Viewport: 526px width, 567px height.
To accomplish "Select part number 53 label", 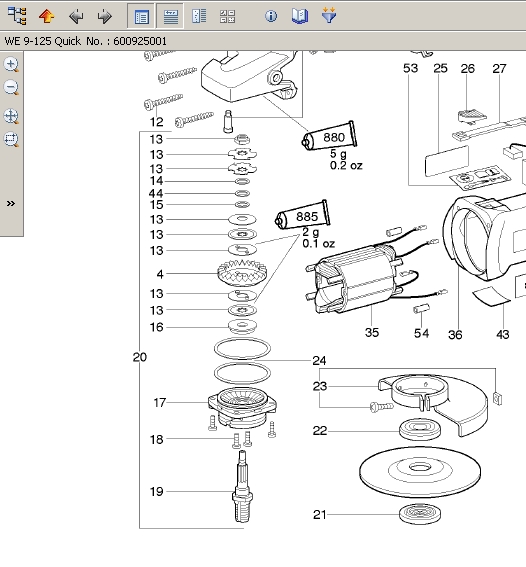I will coord(411,68).
